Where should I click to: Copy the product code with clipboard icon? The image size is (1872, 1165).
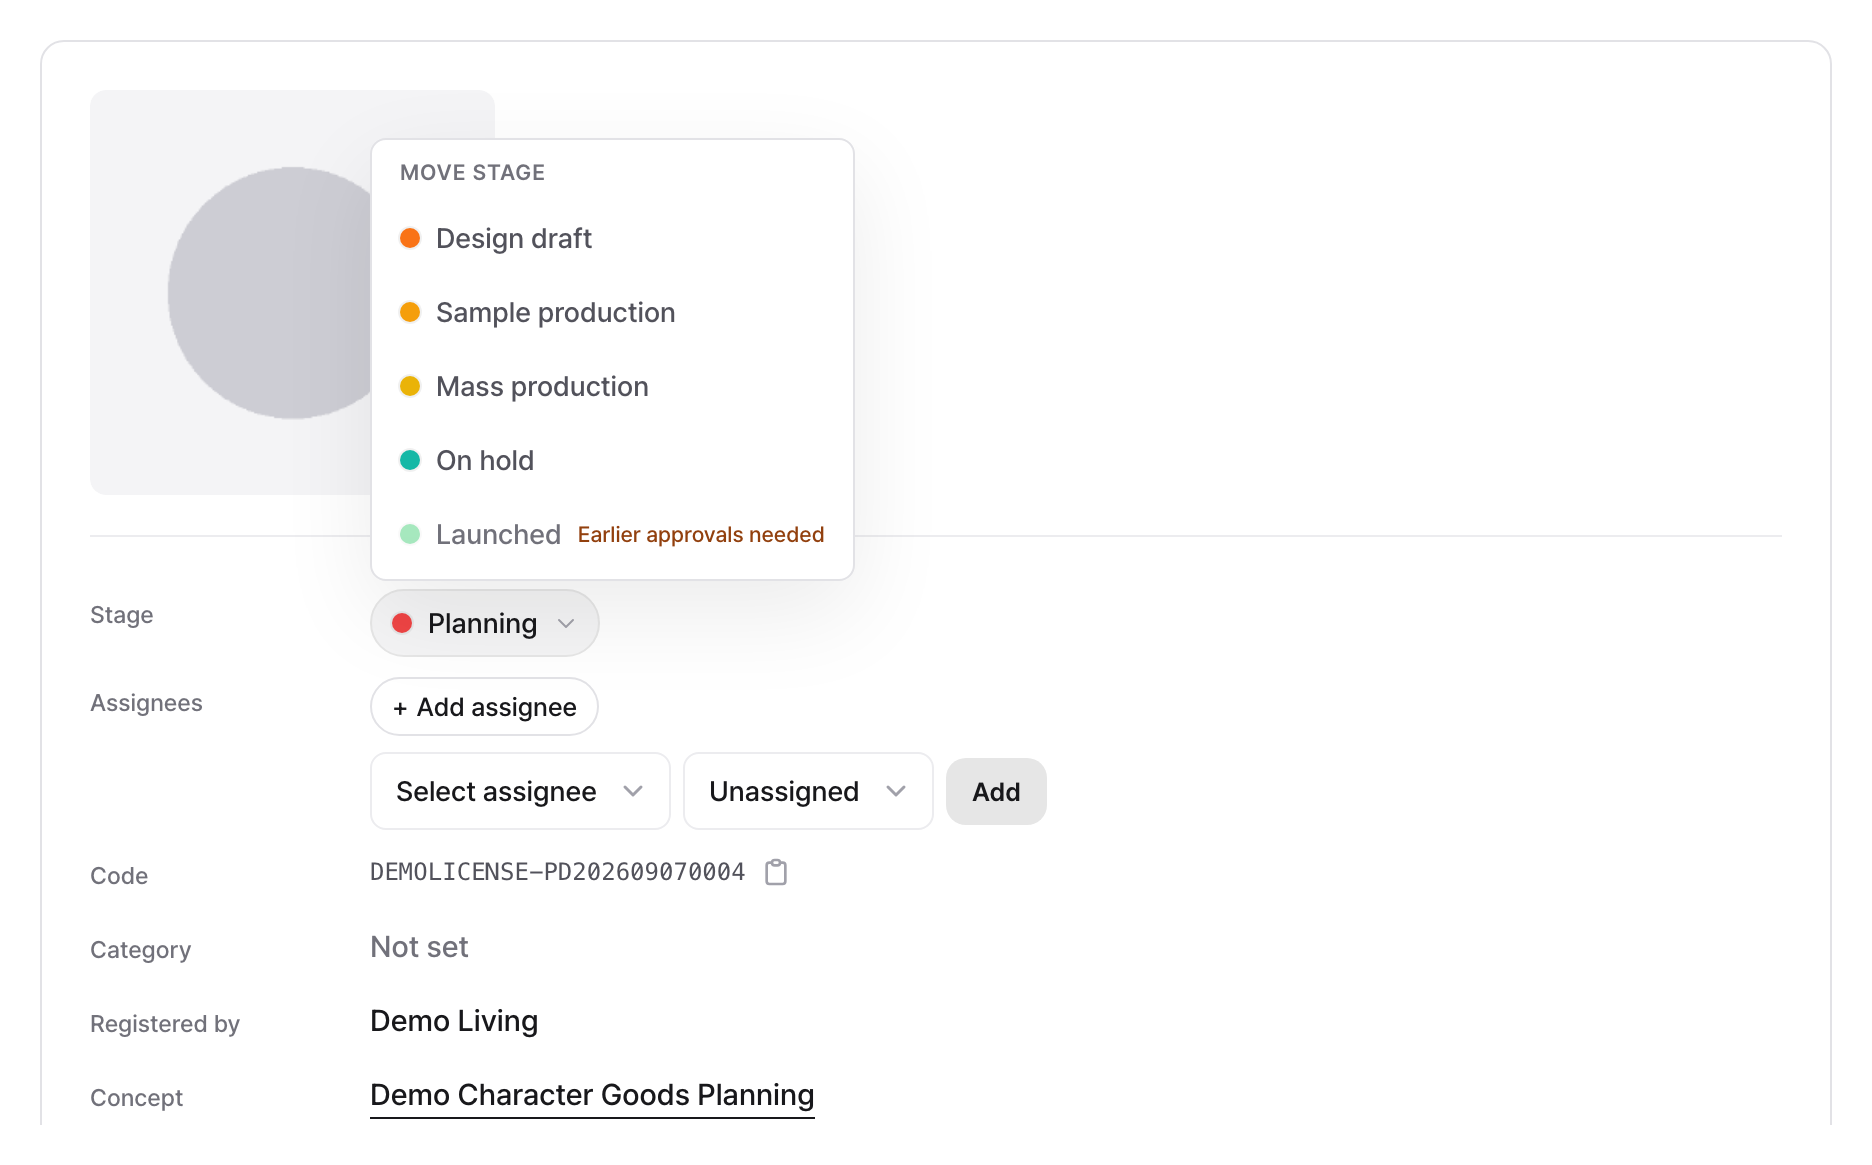pyautogui.click(x=776, y=872)
